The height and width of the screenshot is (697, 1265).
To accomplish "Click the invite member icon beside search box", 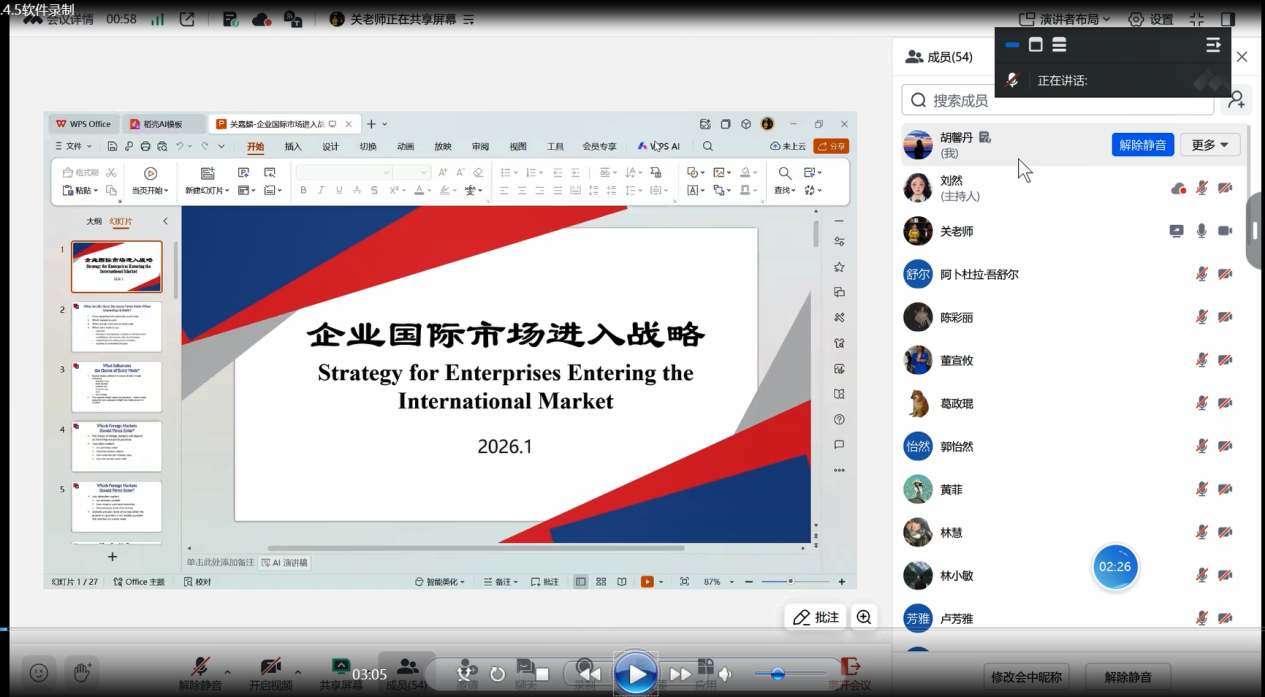I will click(1237, 99).
